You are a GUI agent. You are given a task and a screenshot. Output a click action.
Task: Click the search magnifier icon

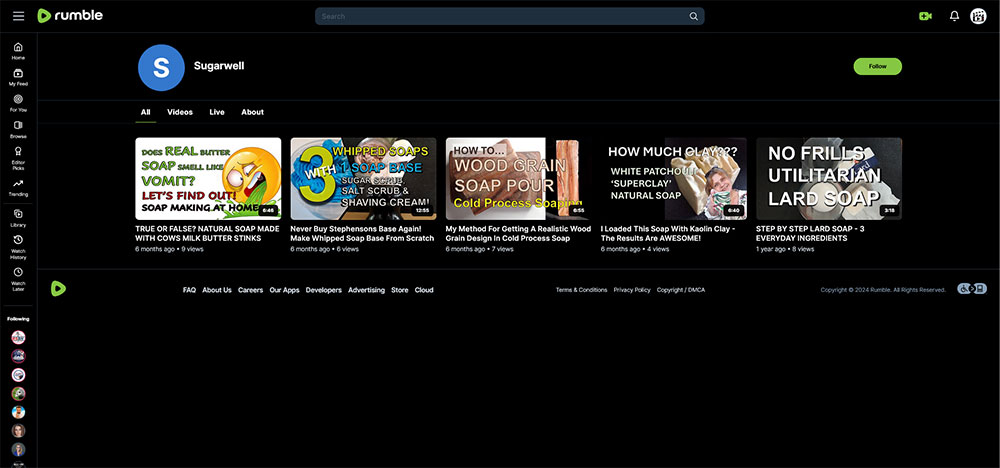693,17
